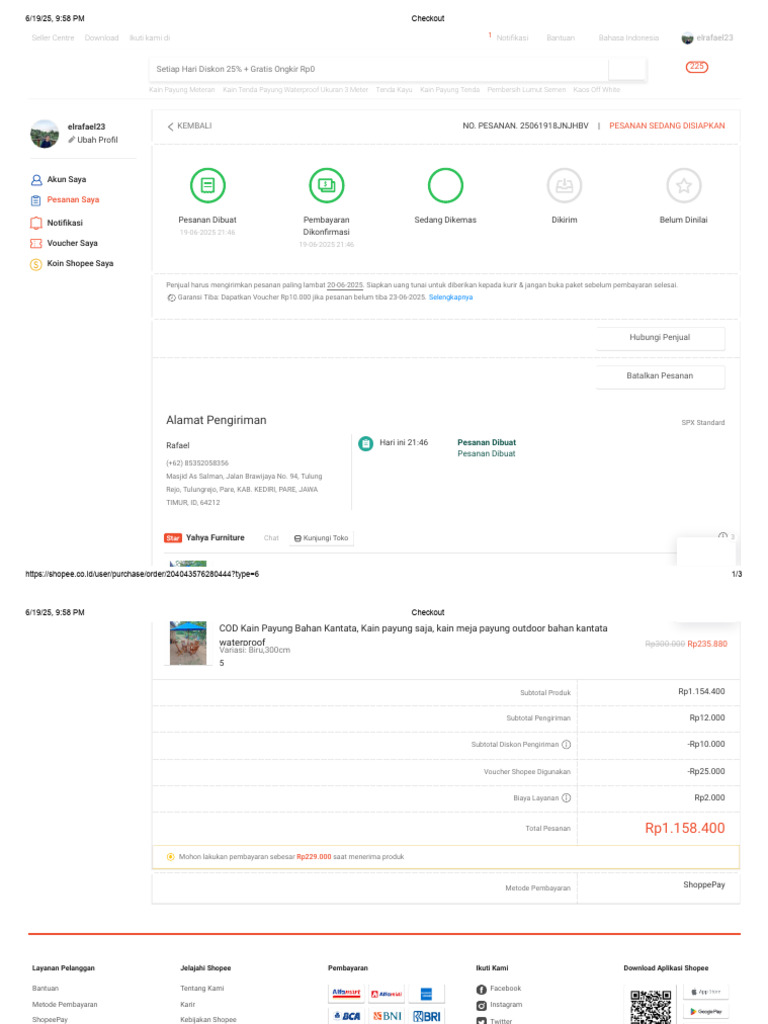Open the elrafael23 account menu in the header
Screen dimensions: 768x1024
tap(707, 38)
